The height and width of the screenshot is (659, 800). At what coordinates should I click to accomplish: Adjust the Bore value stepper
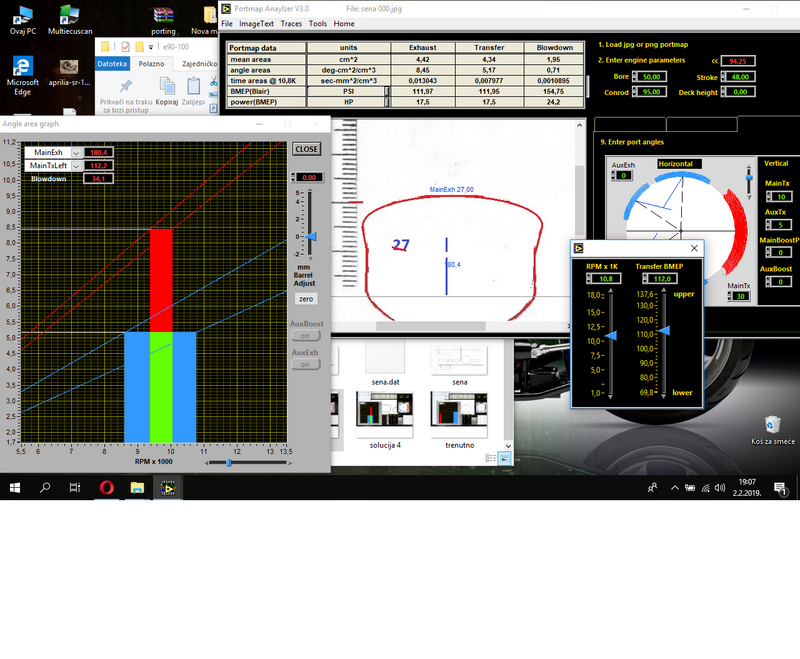[634, 77]
